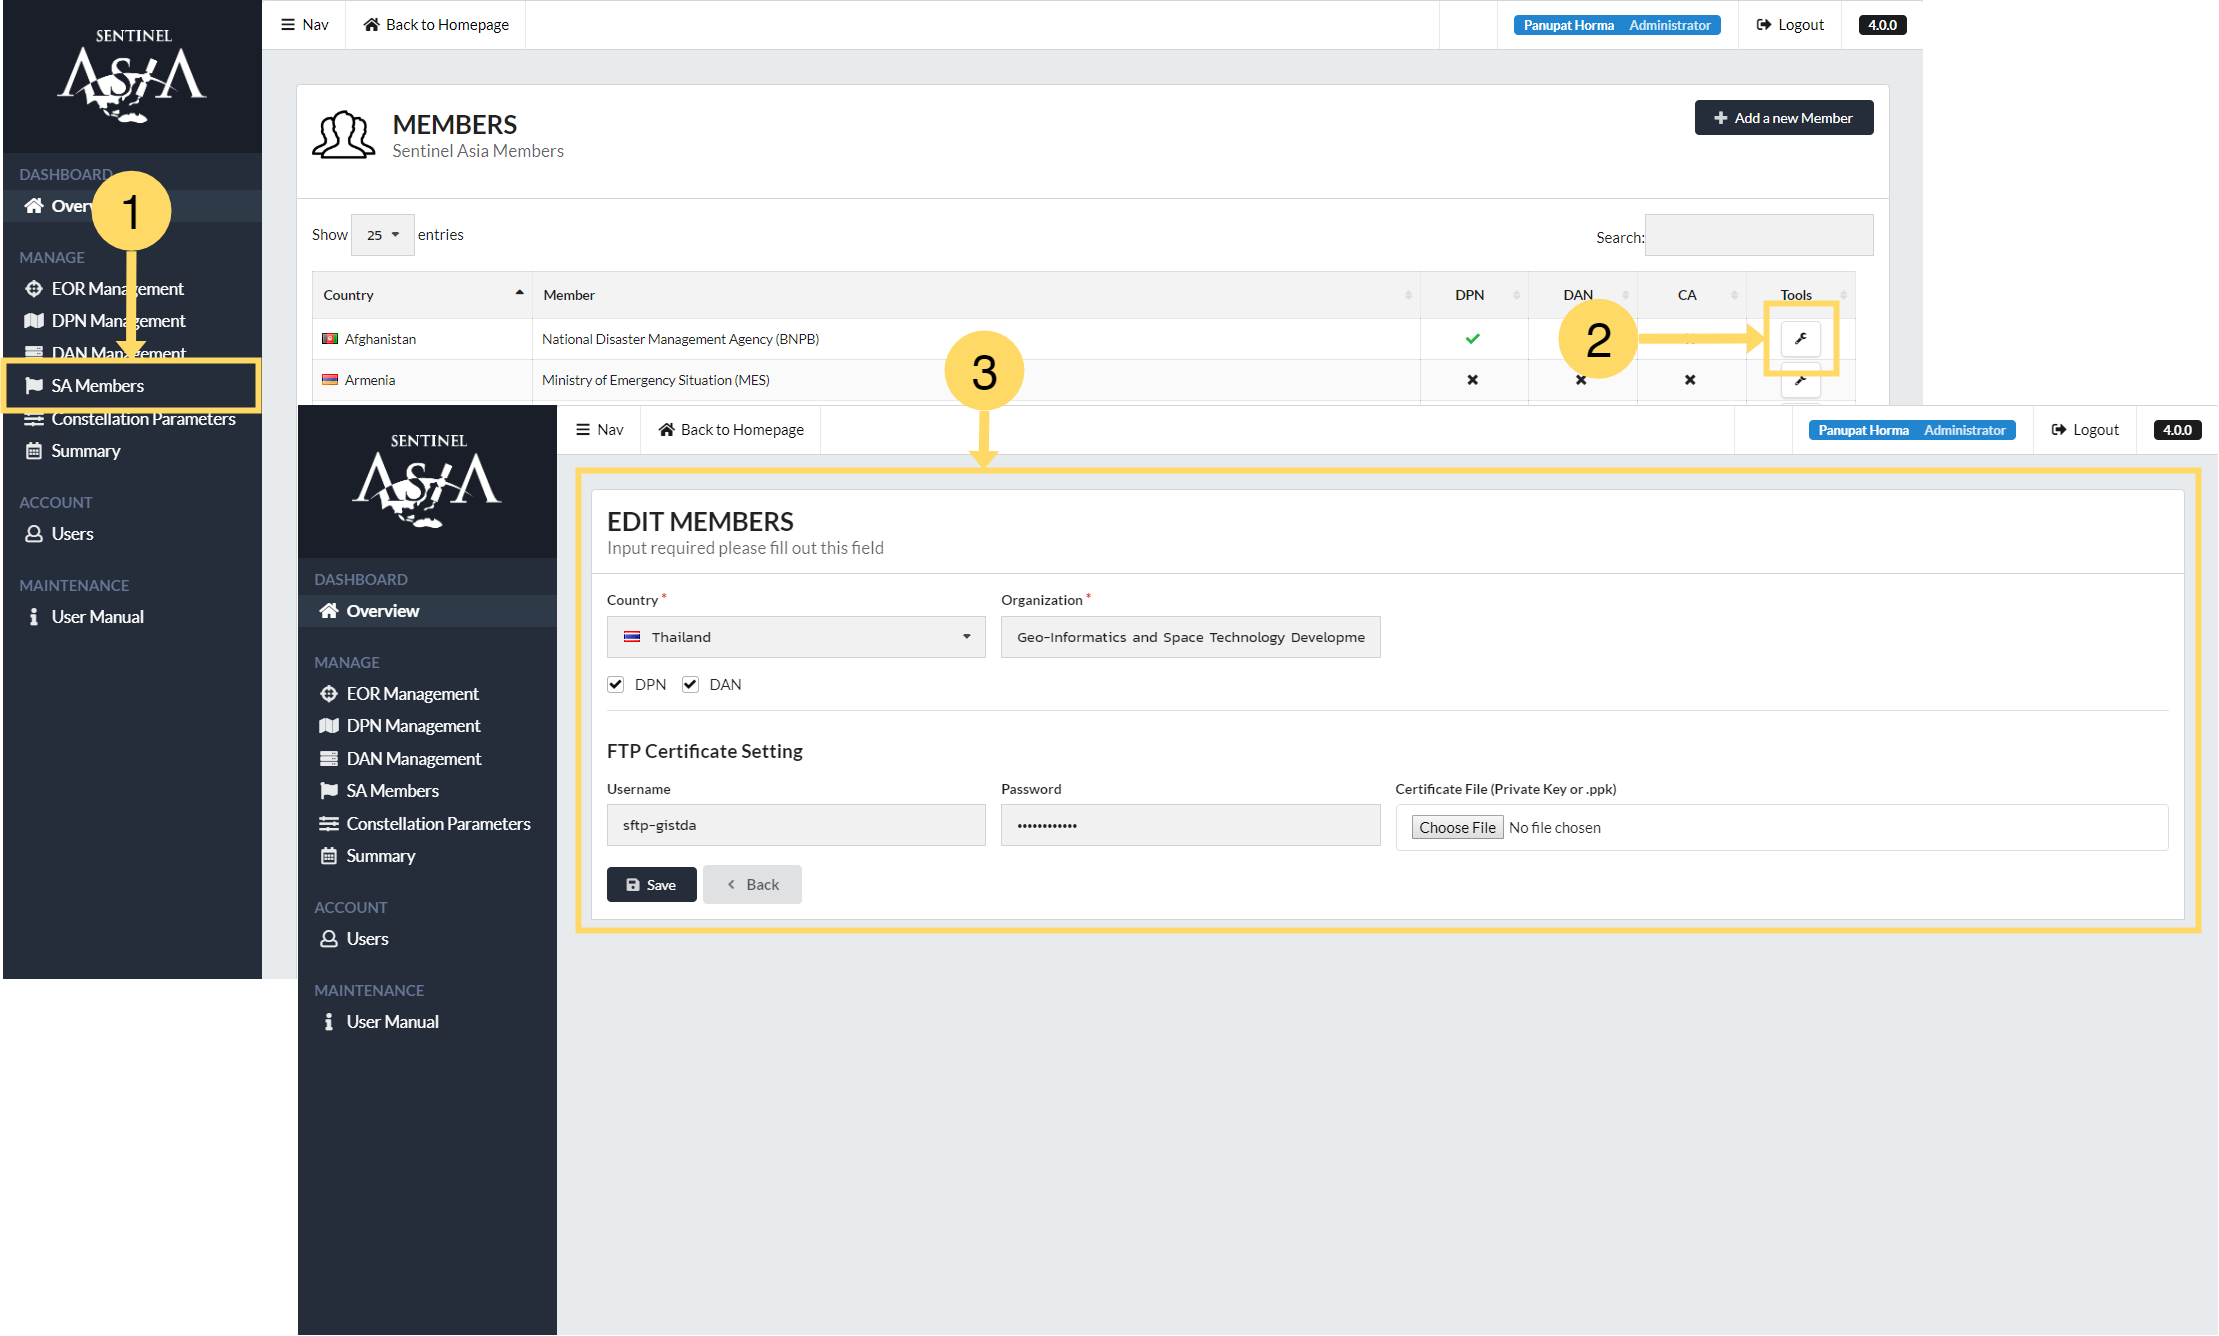This screenshot has width=2219, height=1336.
Task: Click Logout in the Edit Members header
Action: (2084, 430)
